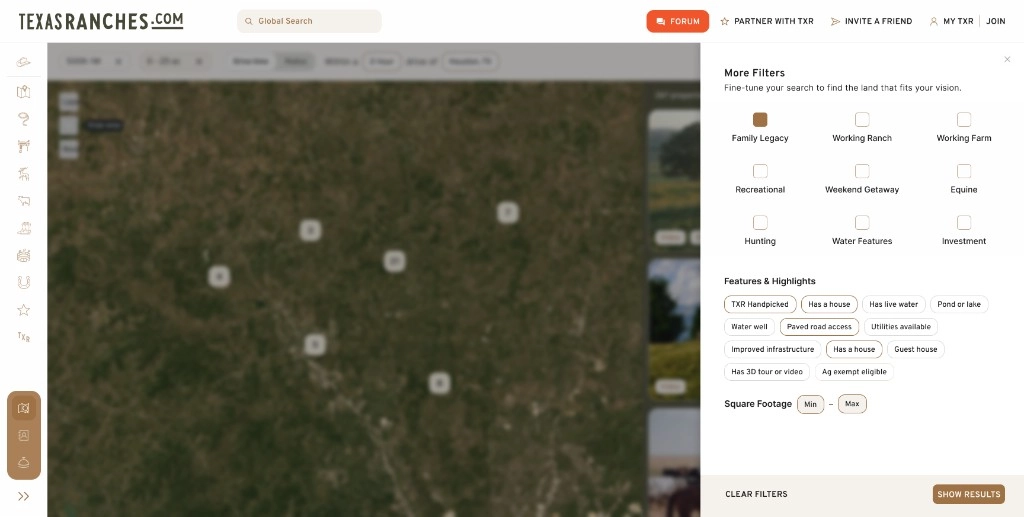Screen dimensions: 1024x517
Task: Open the ranch gate sidebar icon
Action: click(x=24, y=146)
